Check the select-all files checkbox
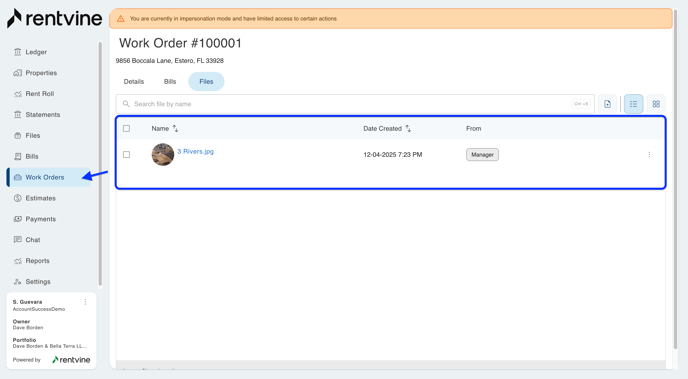The height and width of the screenshot is (379, 688). (126, 129)
